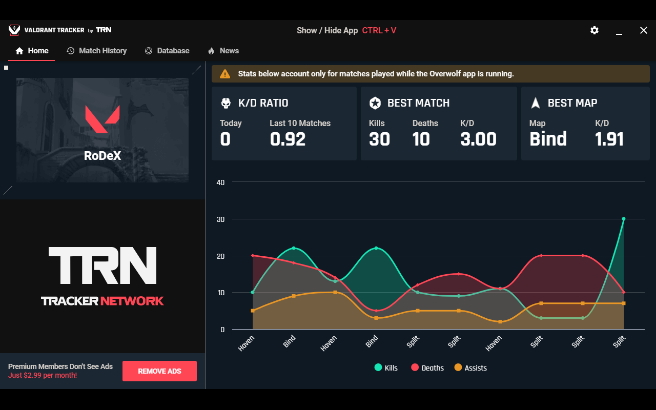Open the Database tab
Viewport: 656px width, 410px height.
pos(167,50)
